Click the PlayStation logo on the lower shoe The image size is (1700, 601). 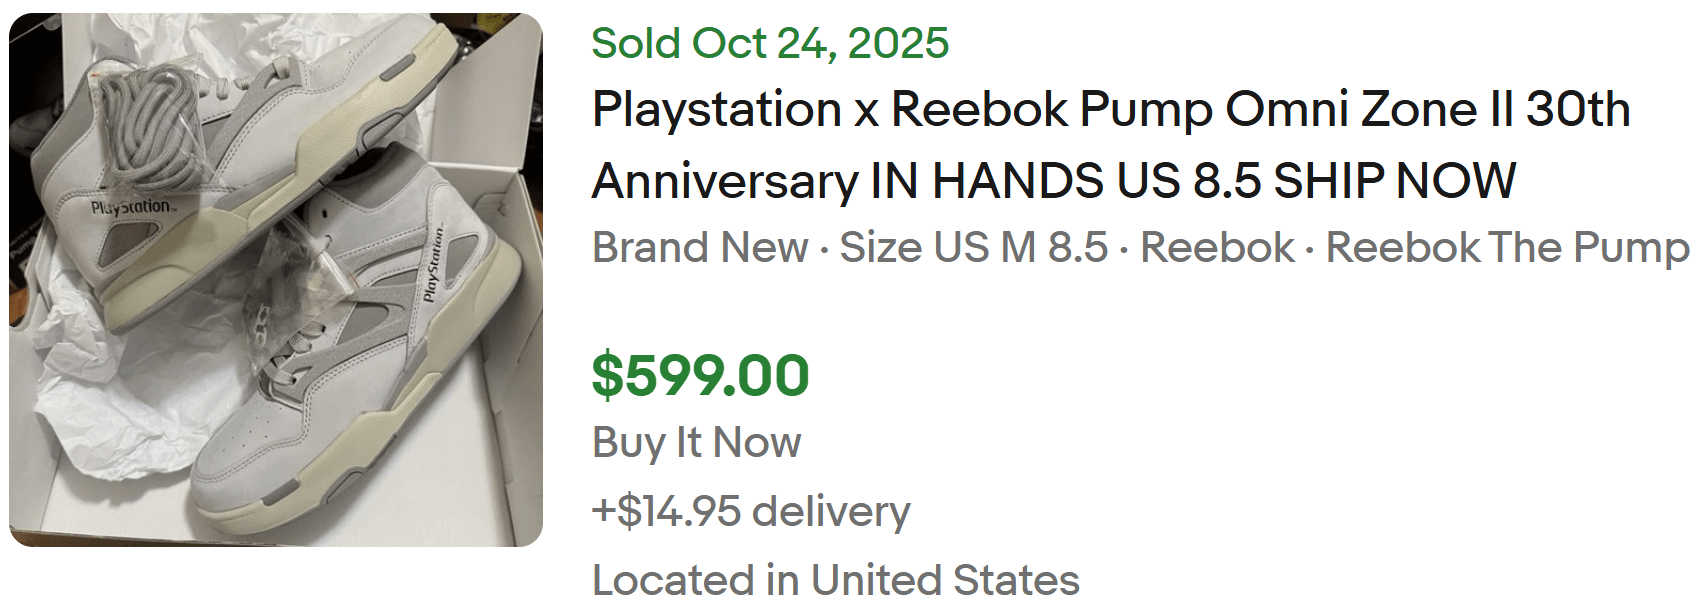433,266
